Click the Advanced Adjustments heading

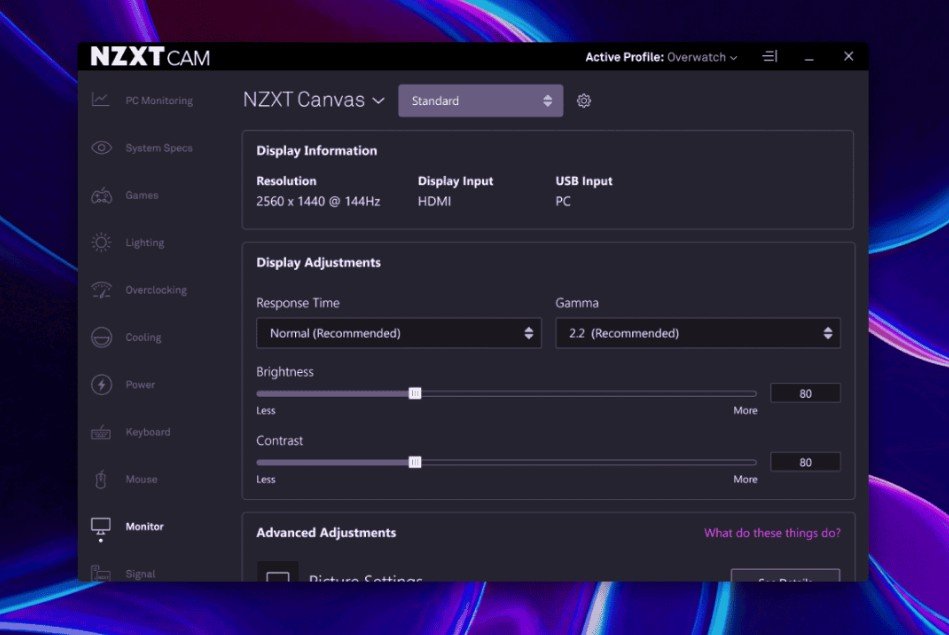(x=326, y=533)
